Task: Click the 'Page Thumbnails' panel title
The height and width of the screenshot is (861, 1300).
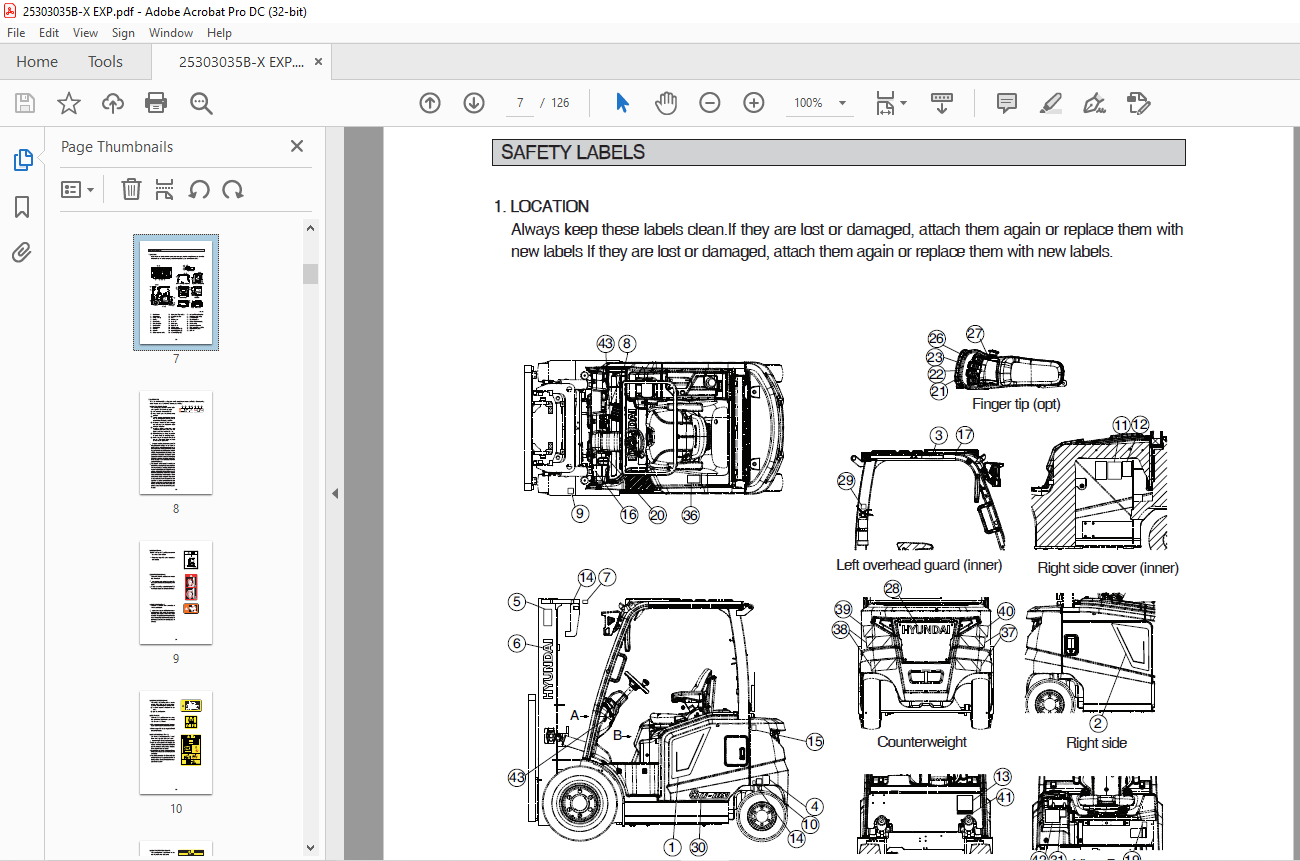Action: 117,146
